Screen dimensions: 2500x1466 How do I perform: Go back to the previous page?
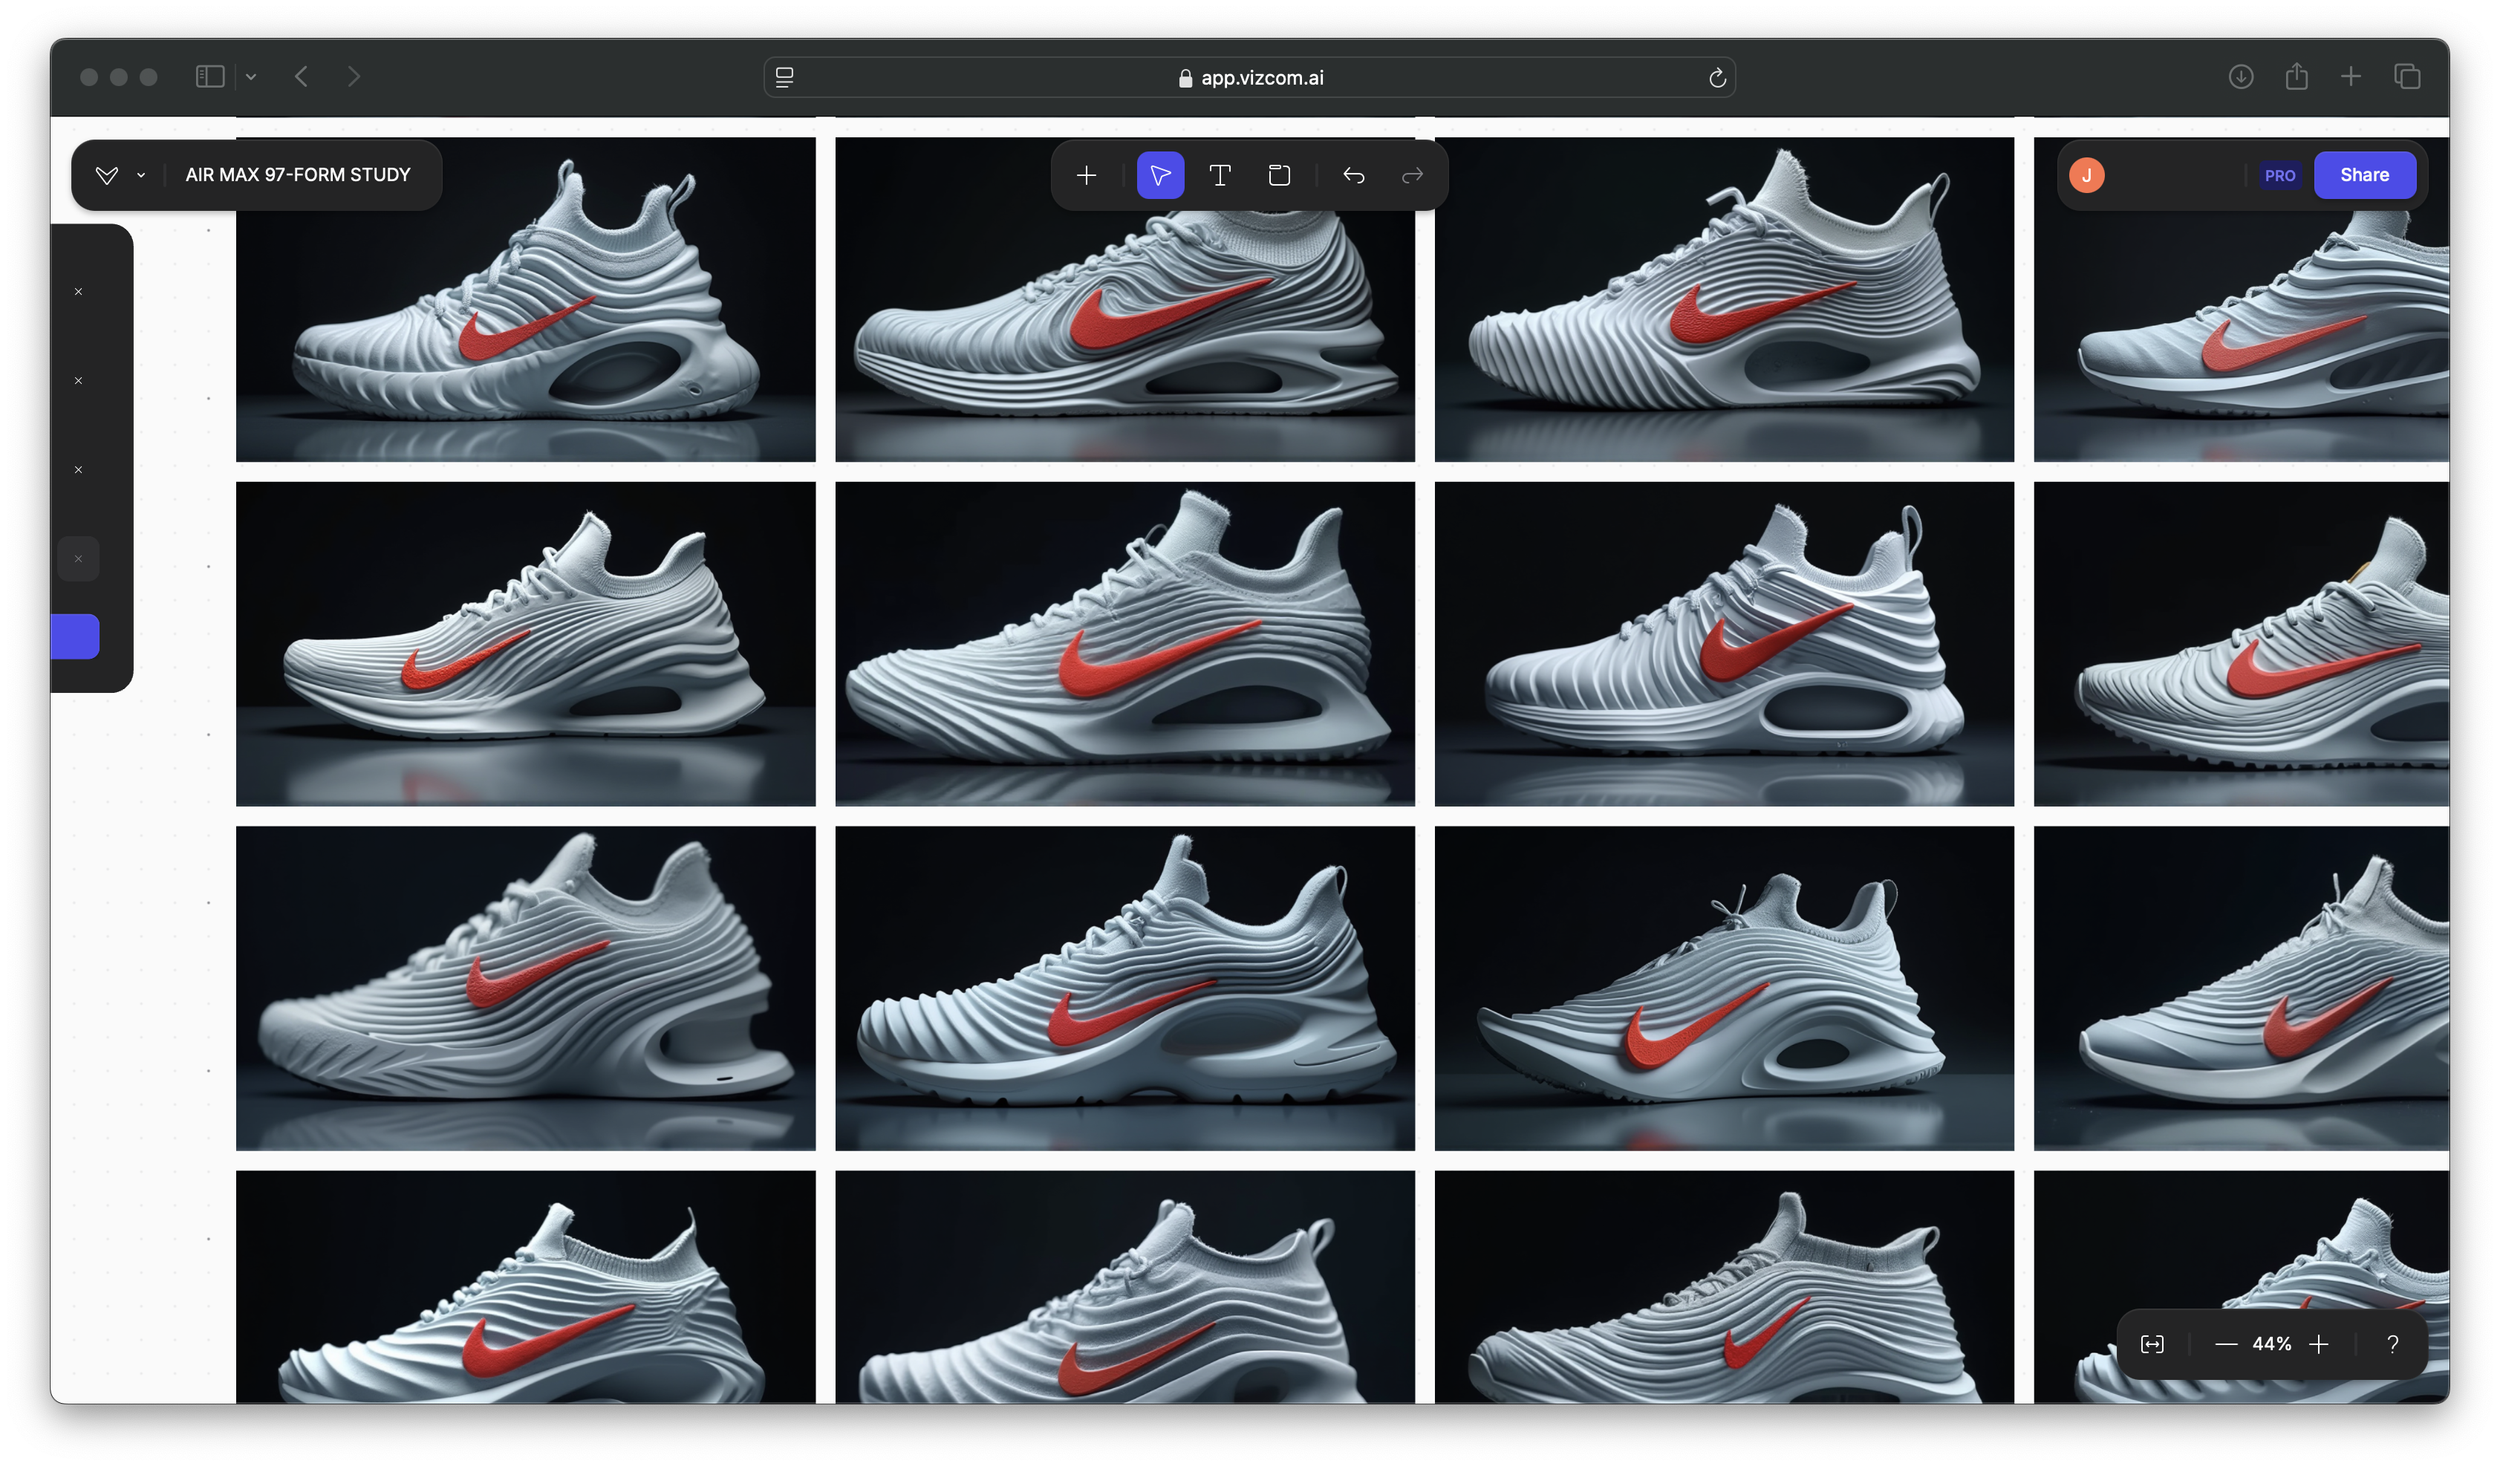[301, 77]
